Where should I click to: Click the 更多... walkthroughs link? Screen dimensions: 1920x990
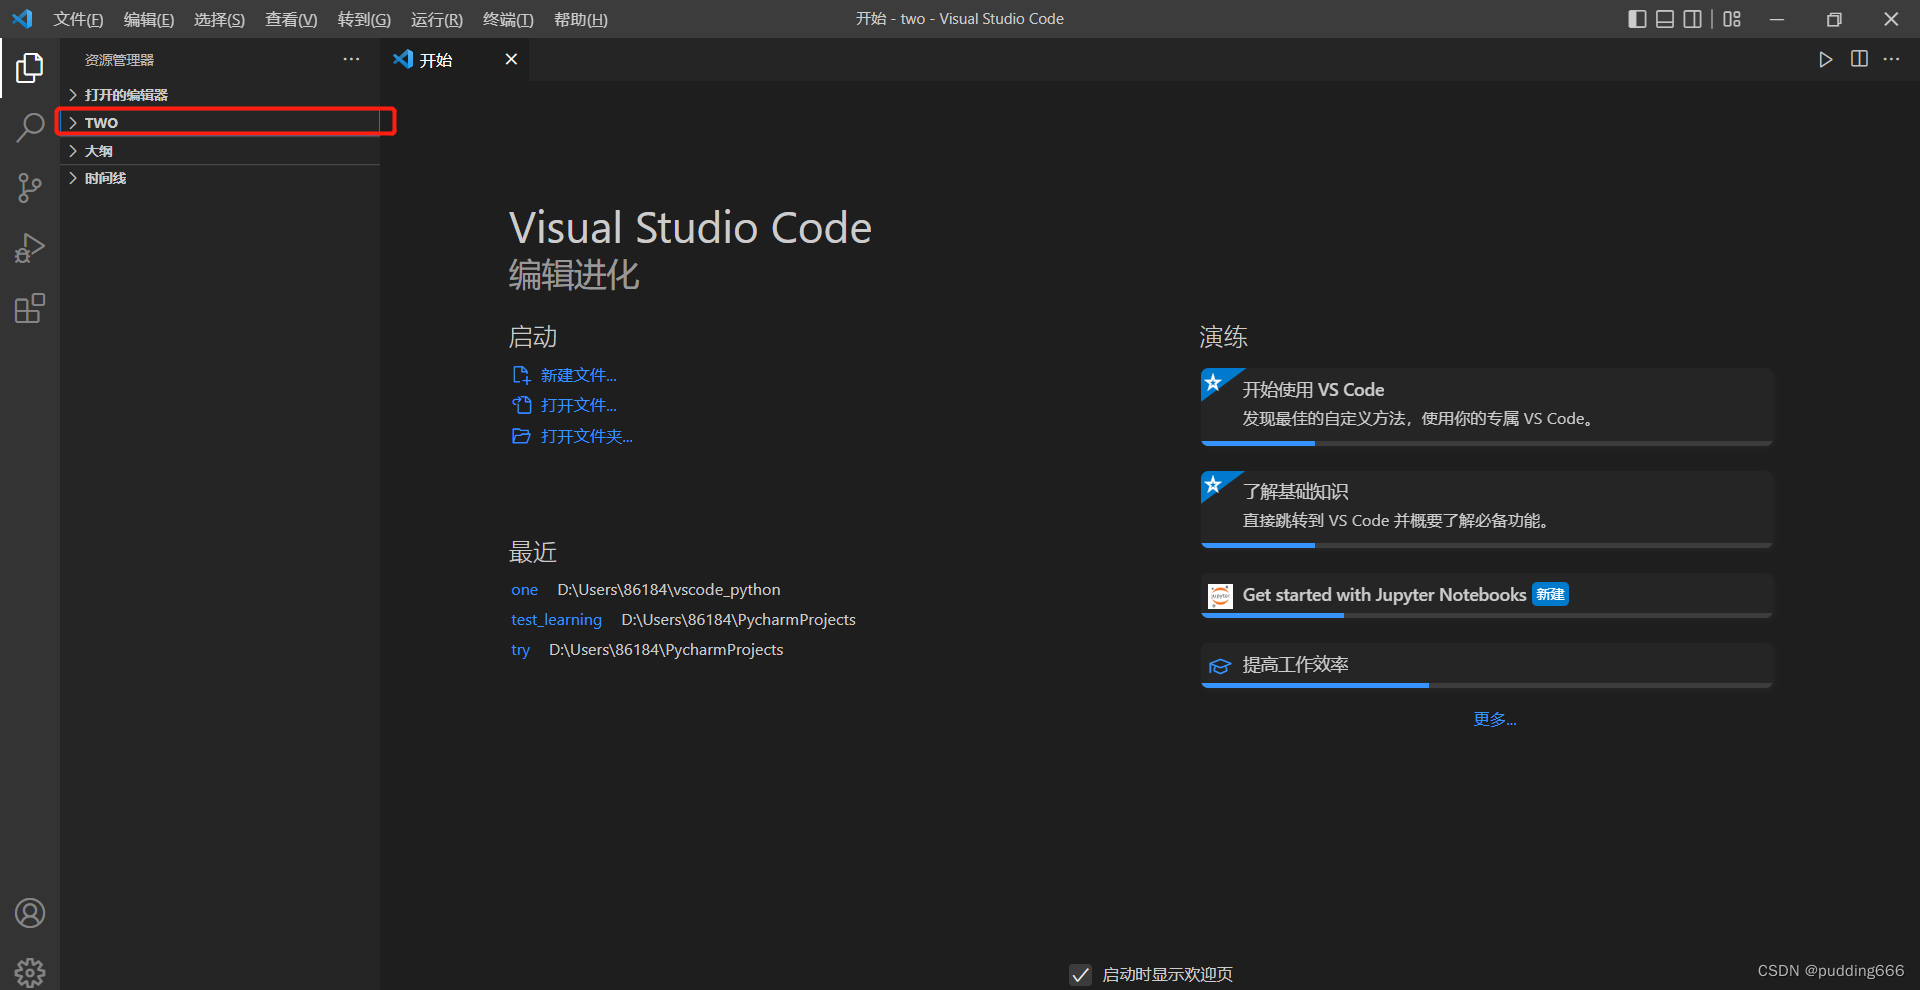pyautogui.click(x=1495, y=719)
